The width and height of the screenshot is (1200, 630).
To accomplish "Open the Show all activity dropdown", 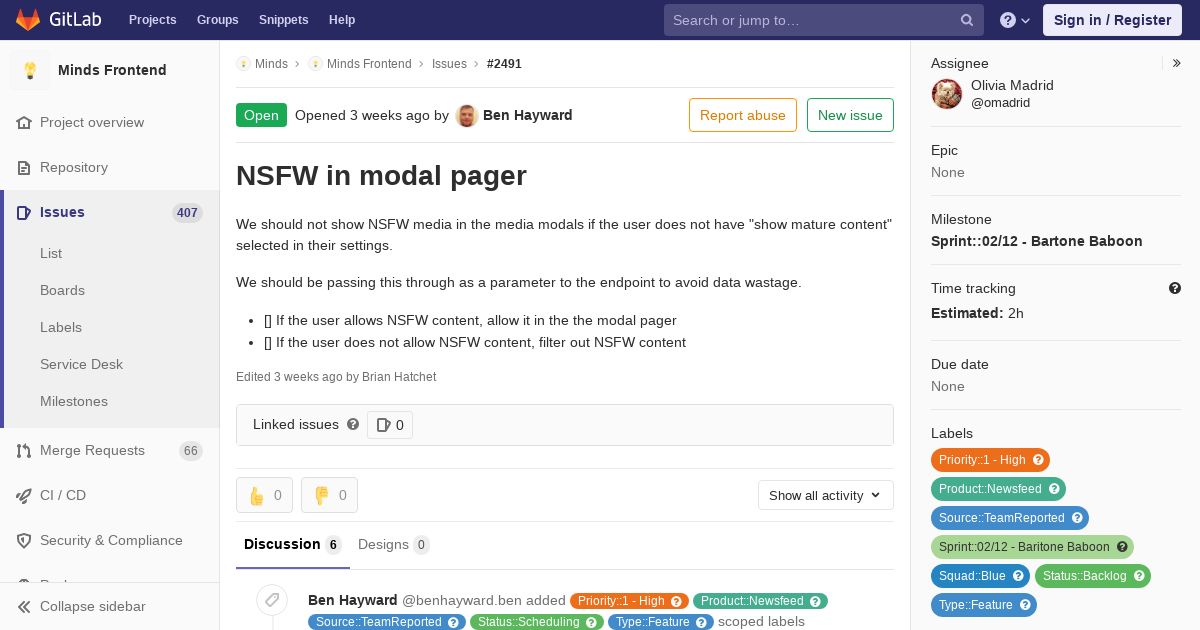I will [x=826, y=495].
